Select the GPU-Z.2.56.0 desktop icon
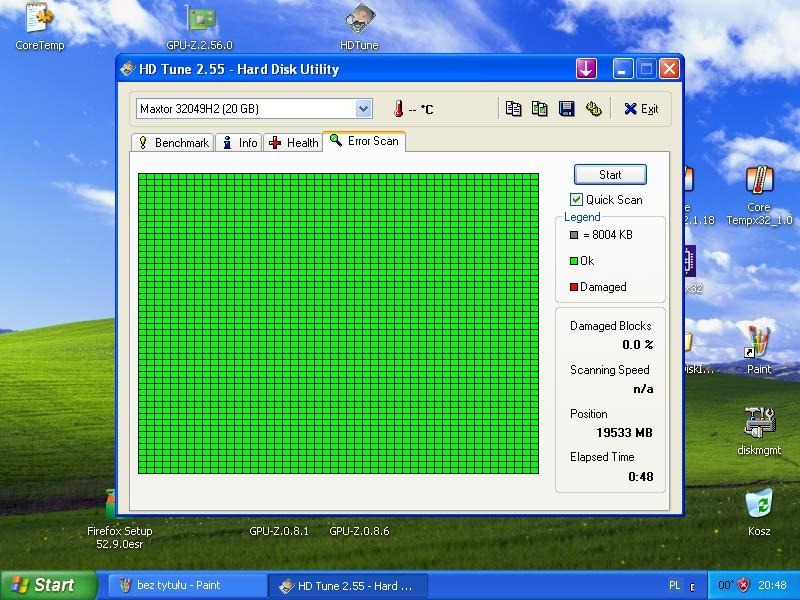This screenshot has width=800, height=600. point(199,27)
